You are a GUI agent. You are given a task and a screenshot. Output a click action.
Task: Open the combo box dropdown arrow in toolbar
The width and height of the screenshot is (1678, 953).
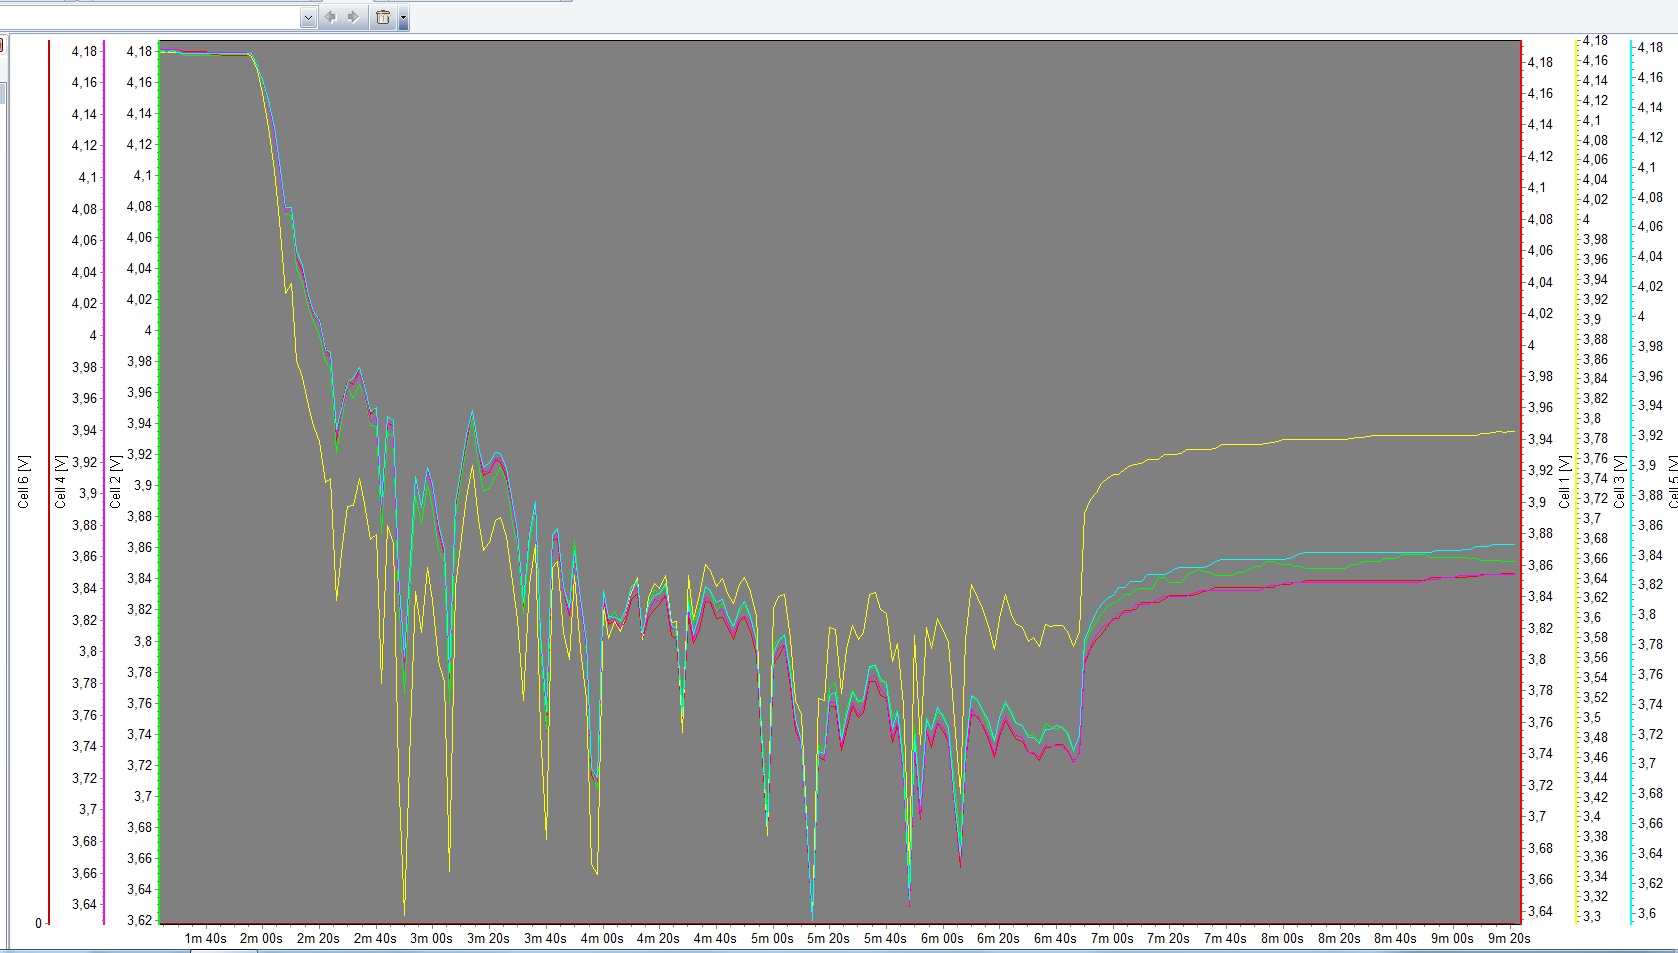pos(308,17)
